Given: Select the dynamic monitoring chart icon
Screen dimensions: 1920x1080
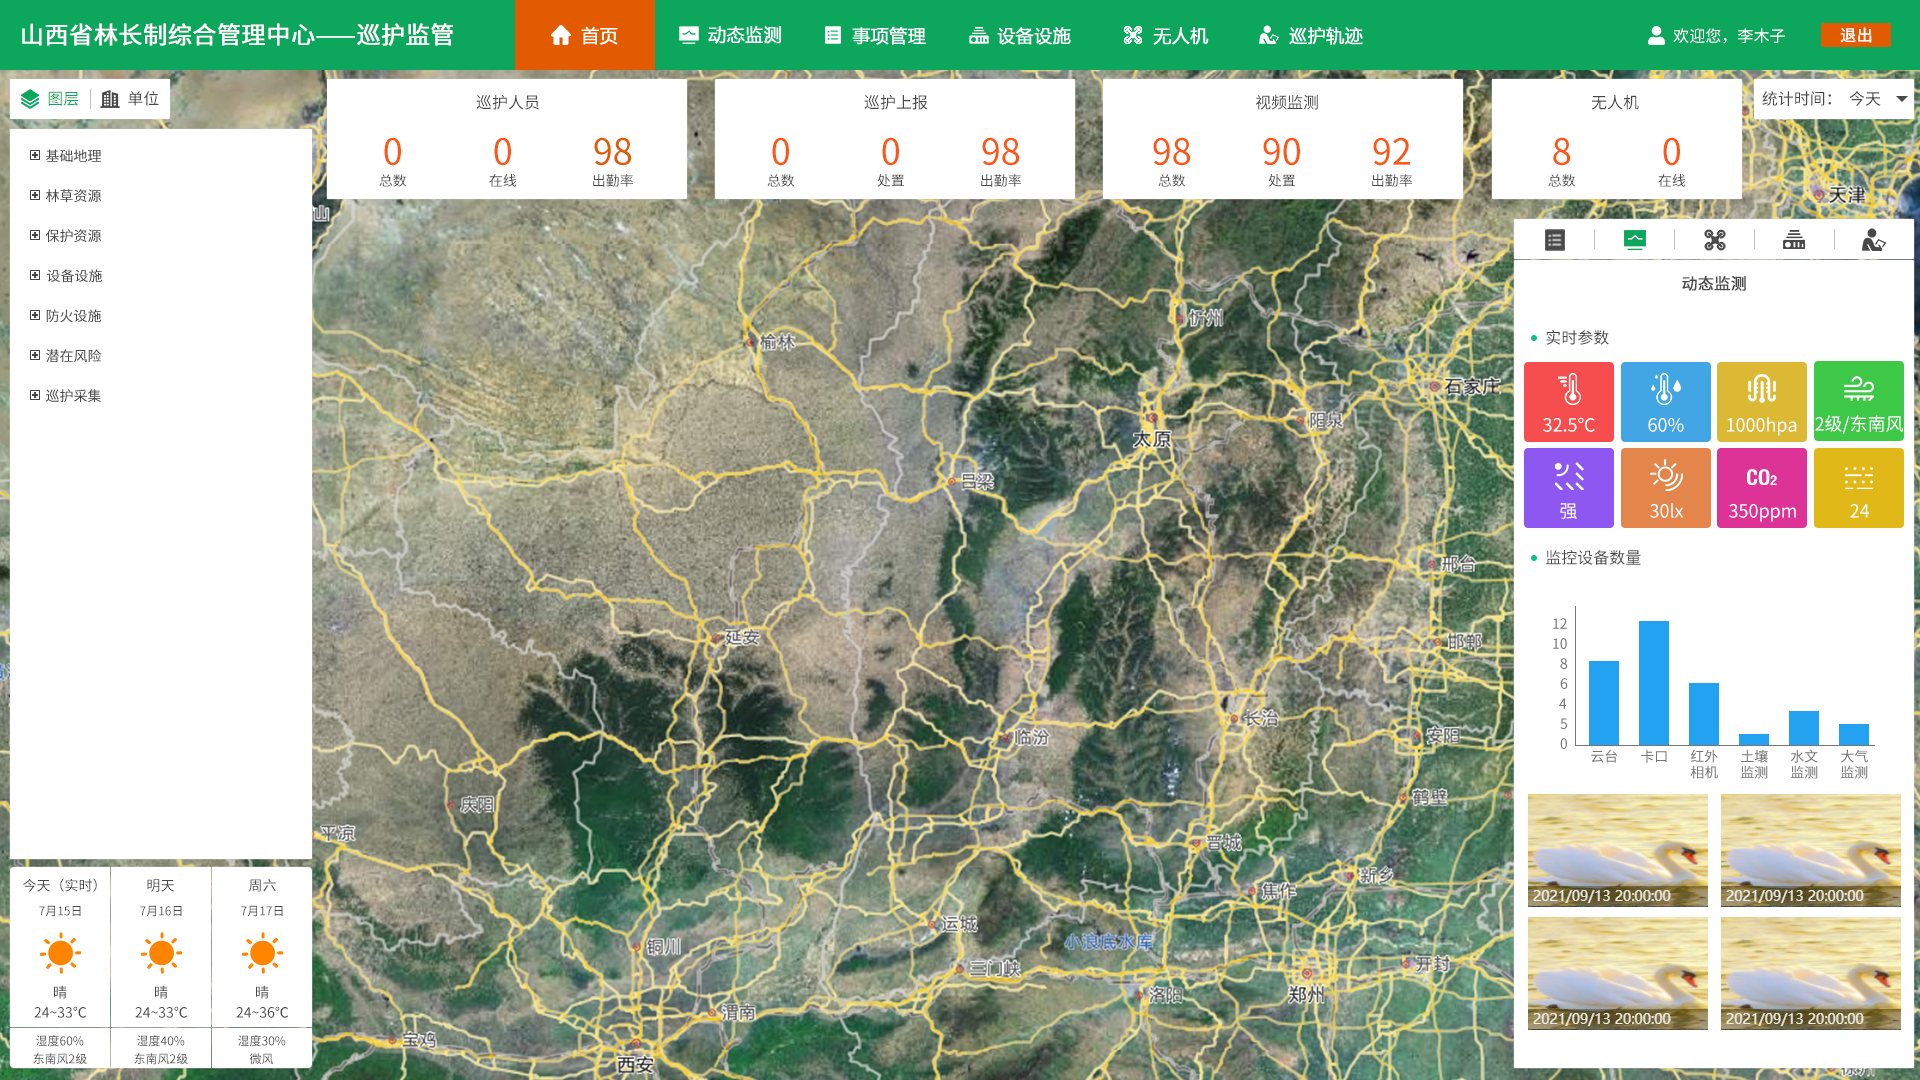Looking at the screenshot, I should point(1635,240).
